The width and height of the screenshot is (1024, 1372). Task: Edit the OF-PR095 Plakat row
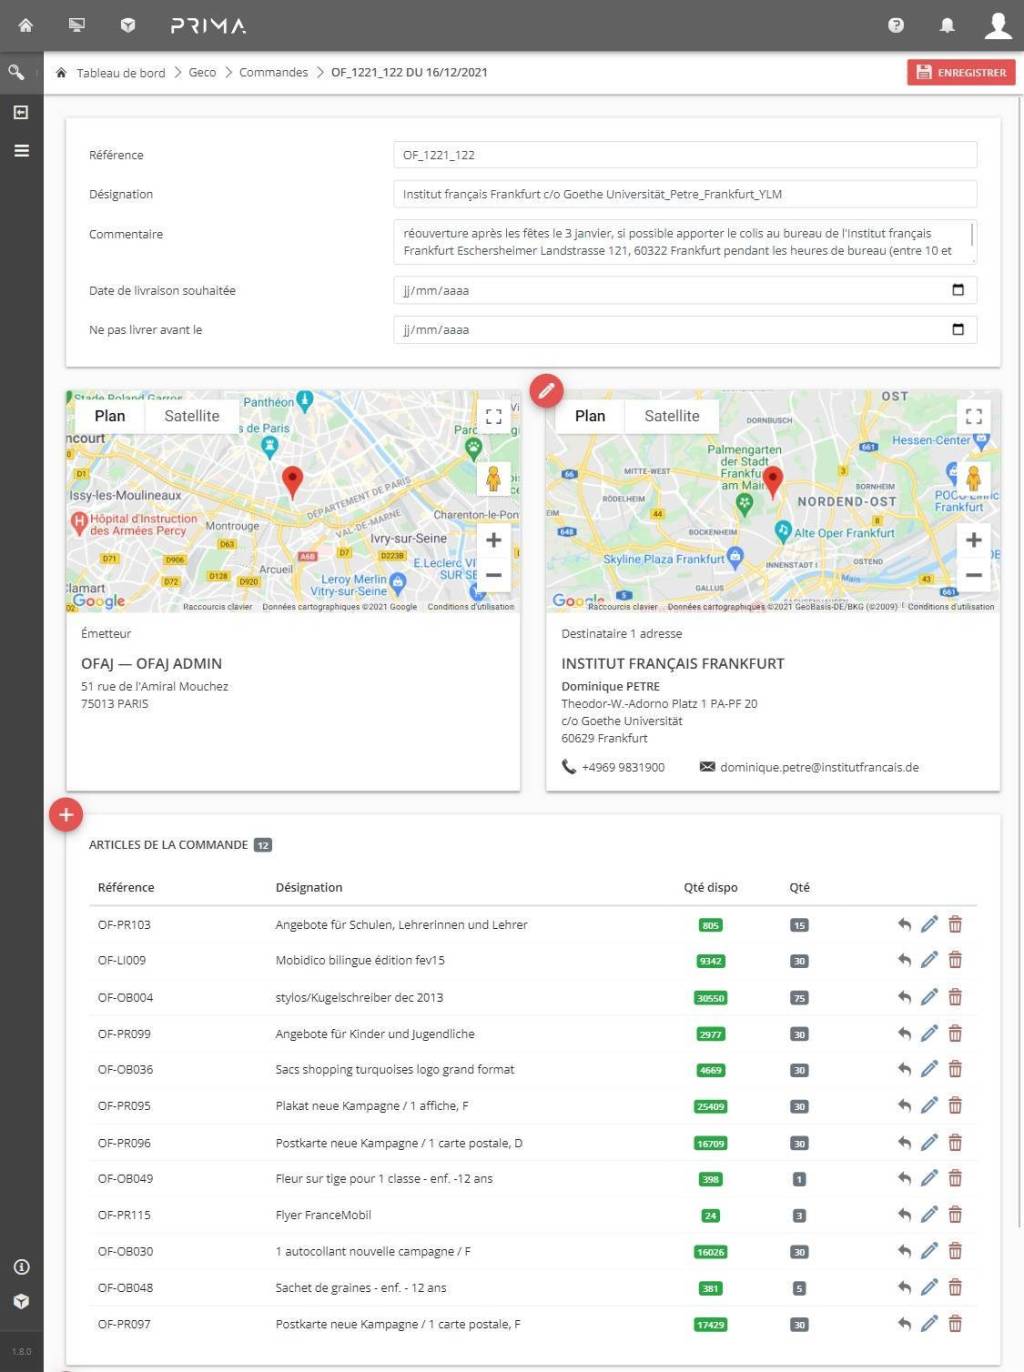coord(929,1106)
